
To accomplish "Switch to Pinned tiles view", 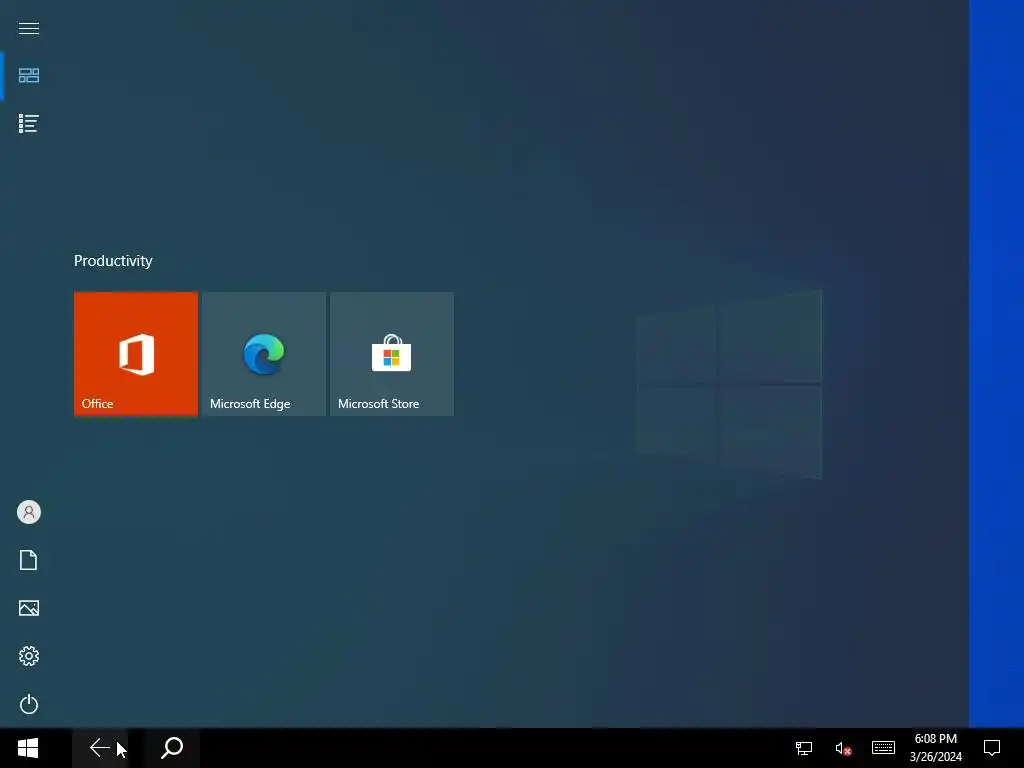I will pyautogui.click(x=29, y=76).
